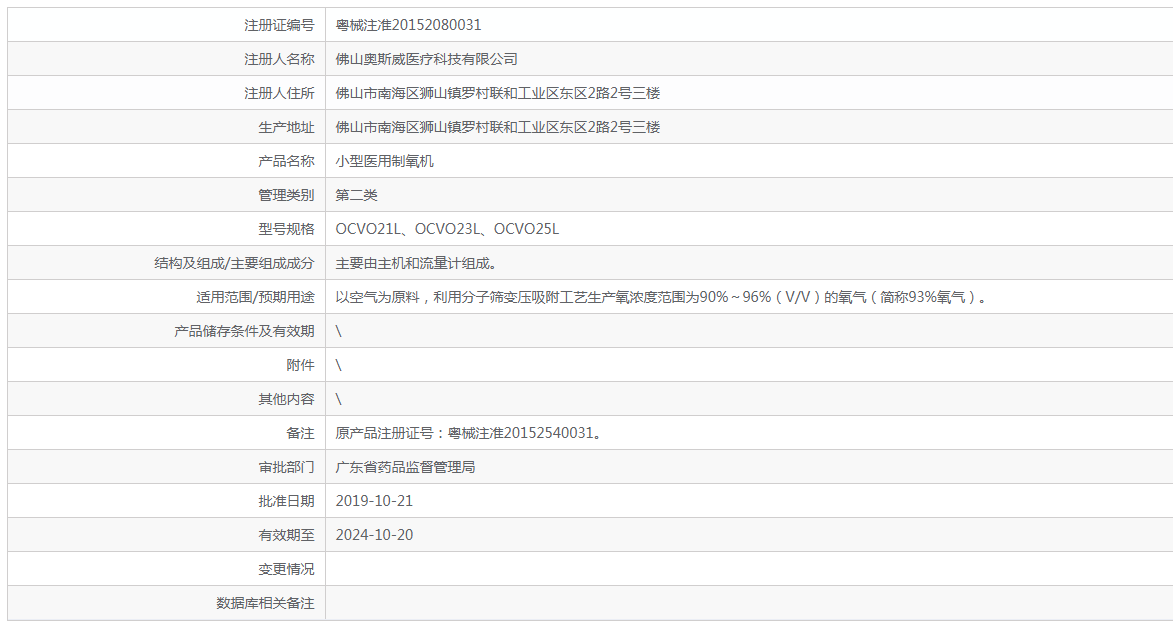Viewport: 1173px width, 623px height.
Task: Click the label 结构及组成/主要组成成分
Action: [234, 263]
